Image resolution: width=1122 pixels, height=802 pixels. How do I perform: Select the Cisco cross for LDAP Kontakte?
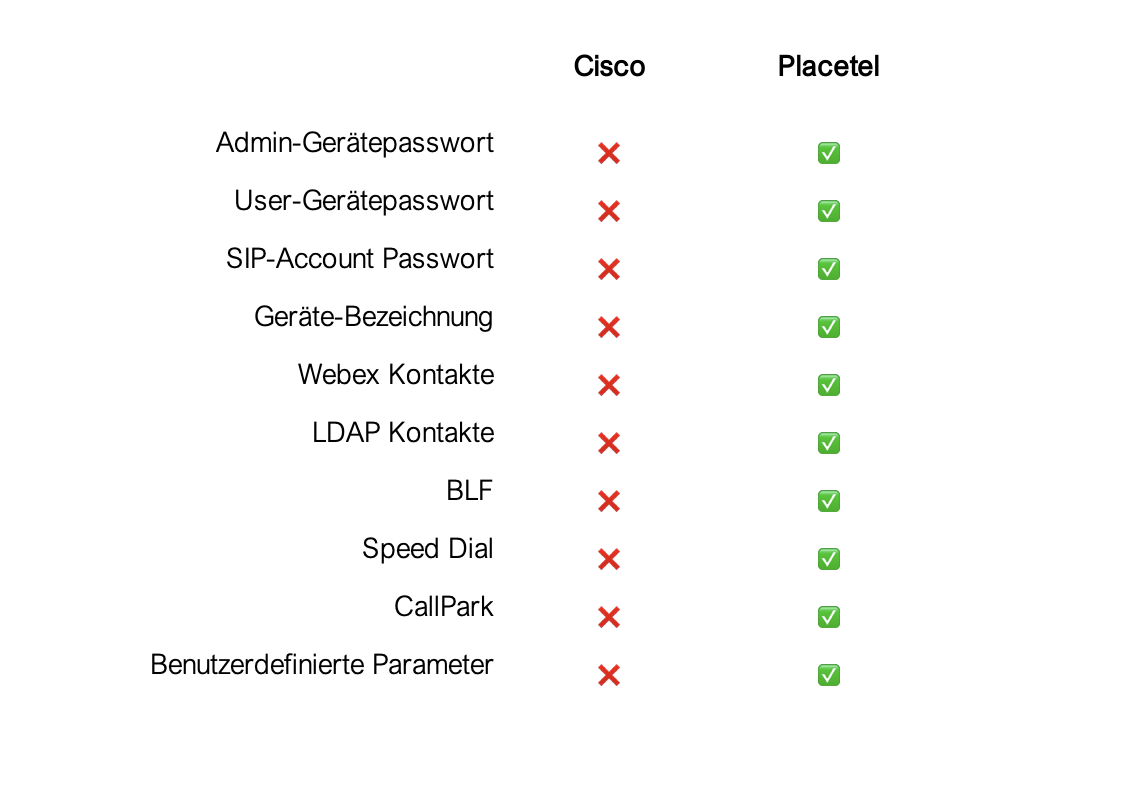pyautogui.click(x=608, y=443)
